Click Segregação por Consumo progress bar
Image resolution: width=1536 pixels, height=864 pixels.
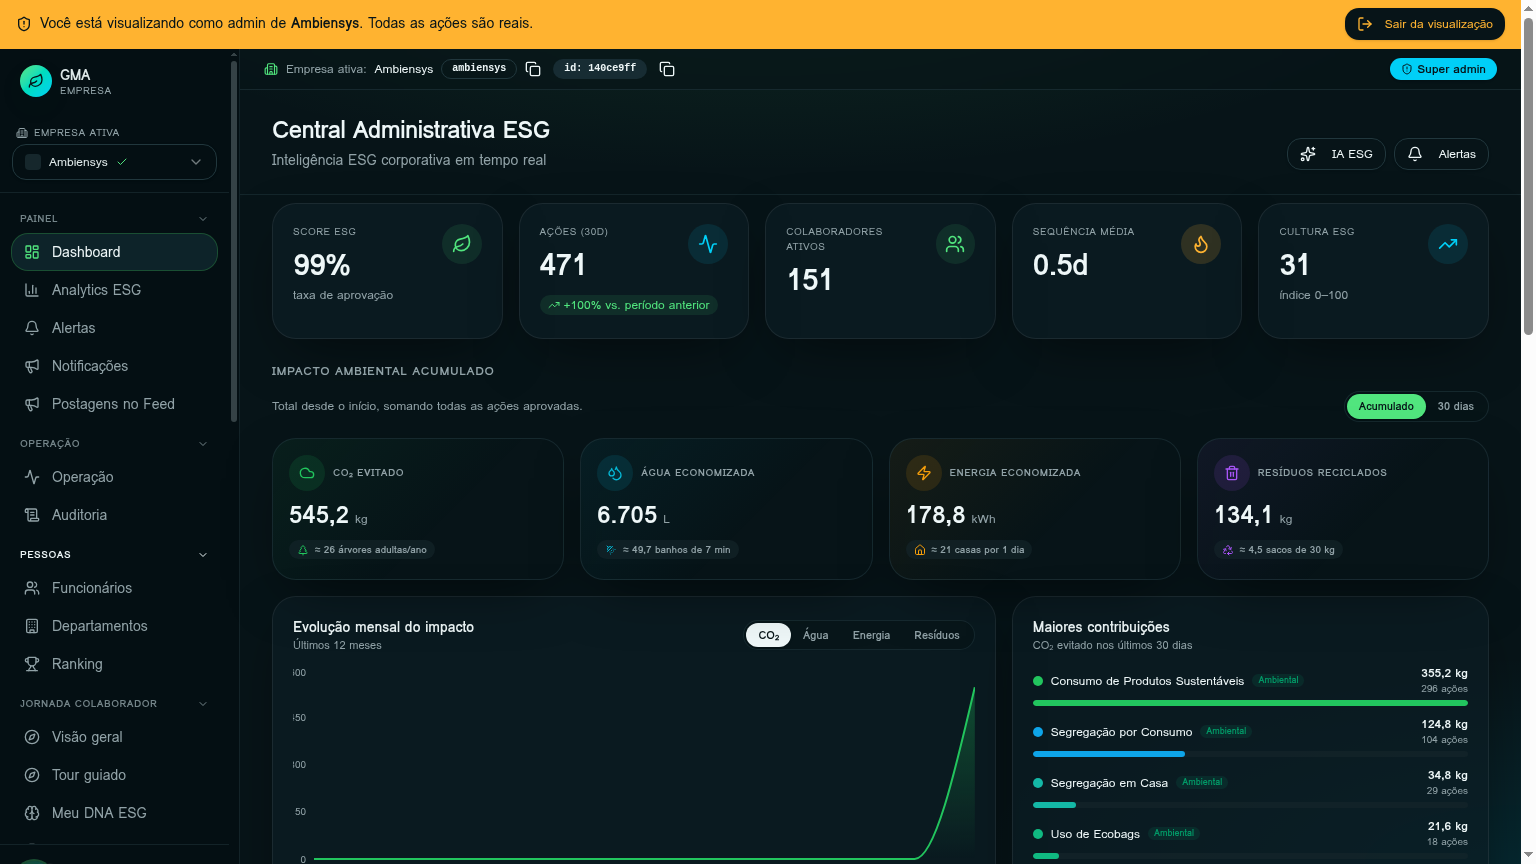tap(1250, 754)
